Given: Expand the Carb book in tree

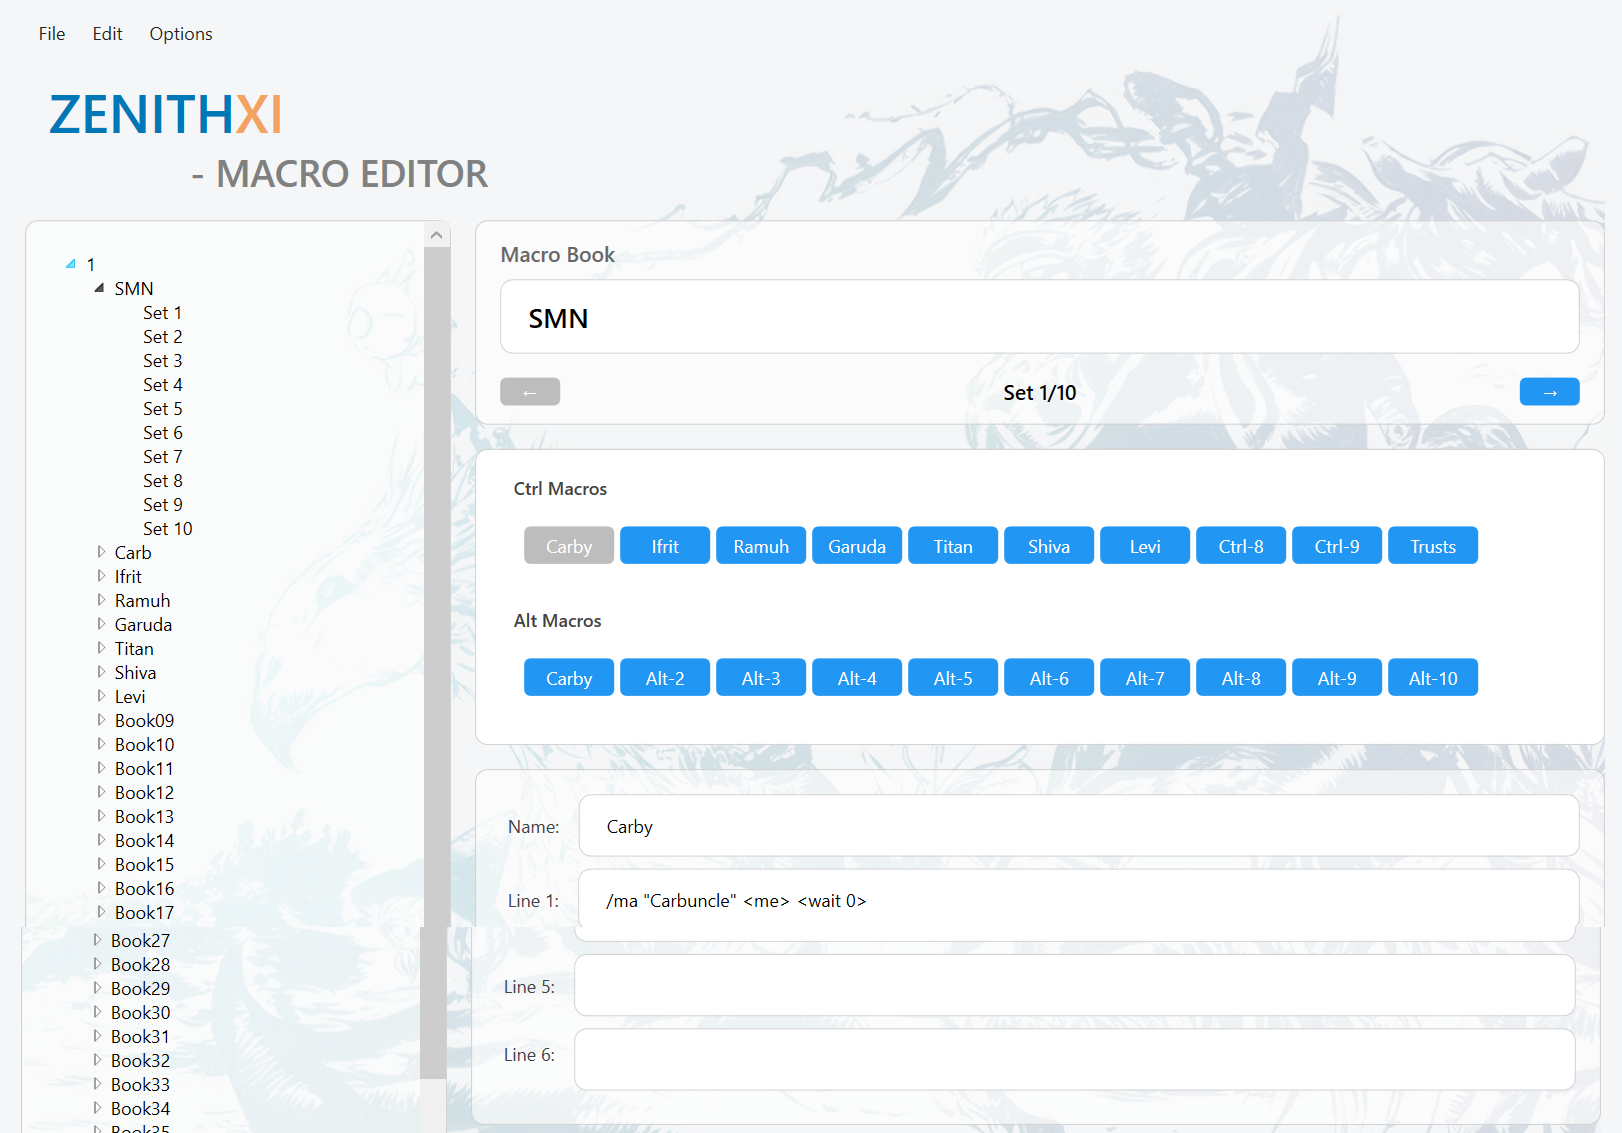Looking at the screenshot, I should [x=101, y=552].
